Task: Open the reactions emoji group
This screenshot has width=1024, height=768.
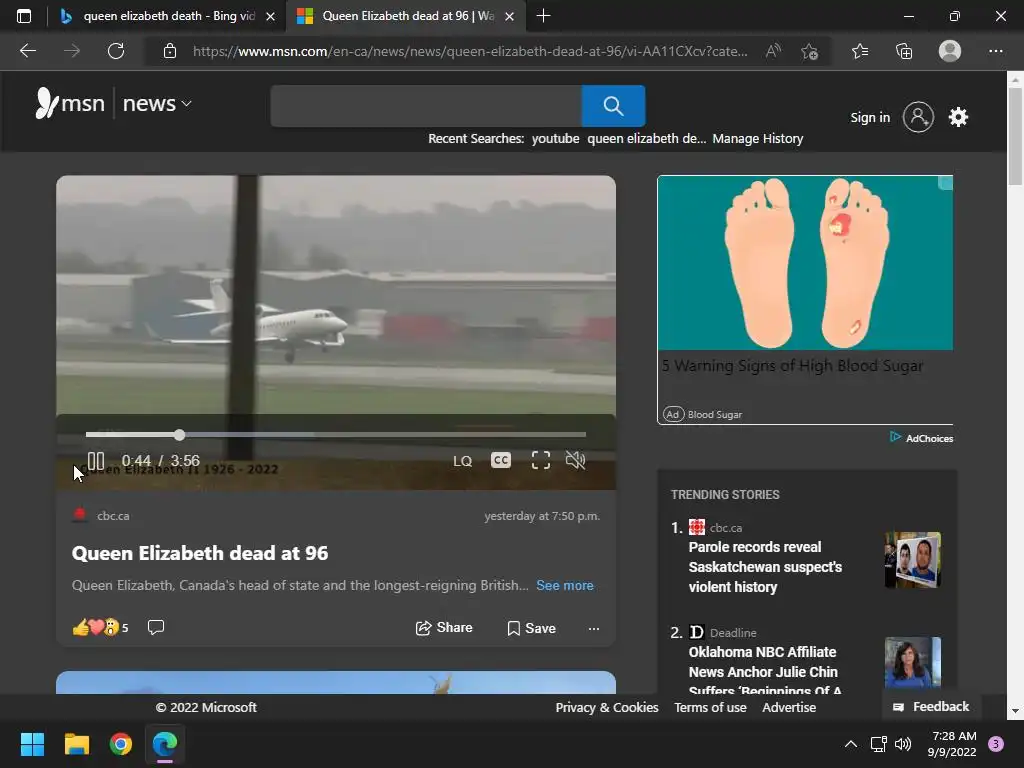Action: pyautogui.click(x=96, y=628)
